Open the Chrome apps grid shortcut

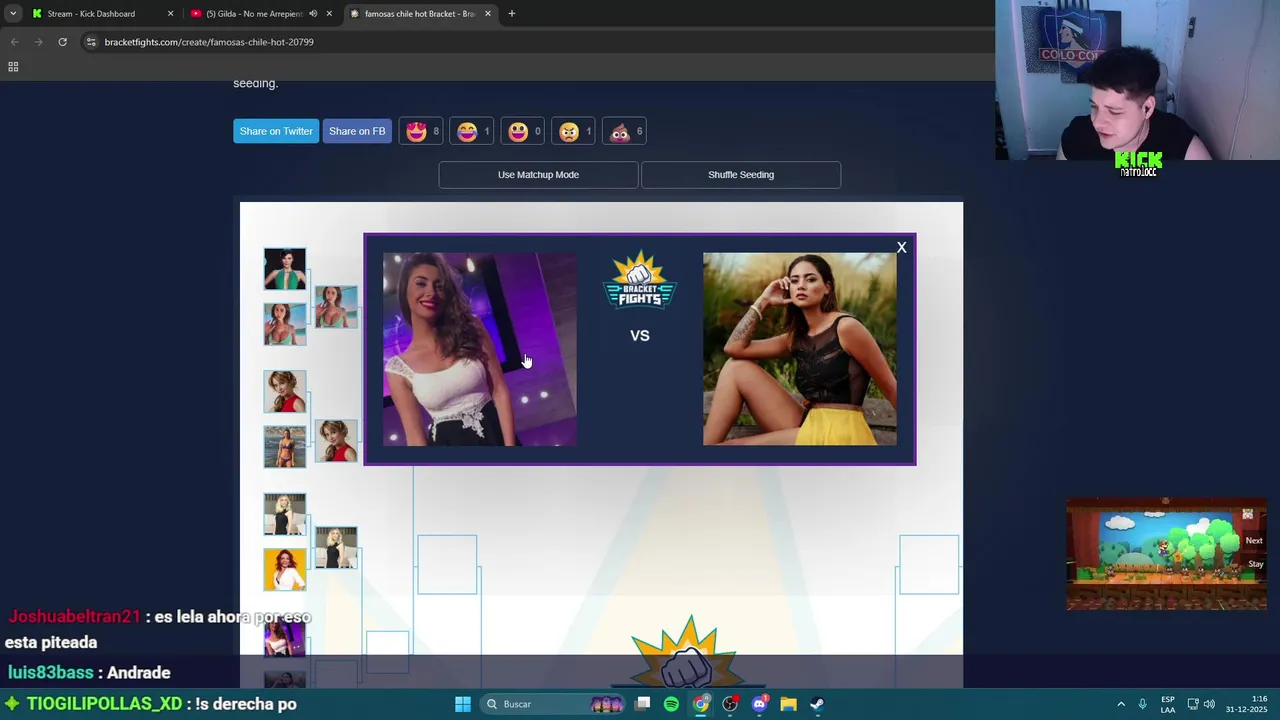(x=13, y=67)
